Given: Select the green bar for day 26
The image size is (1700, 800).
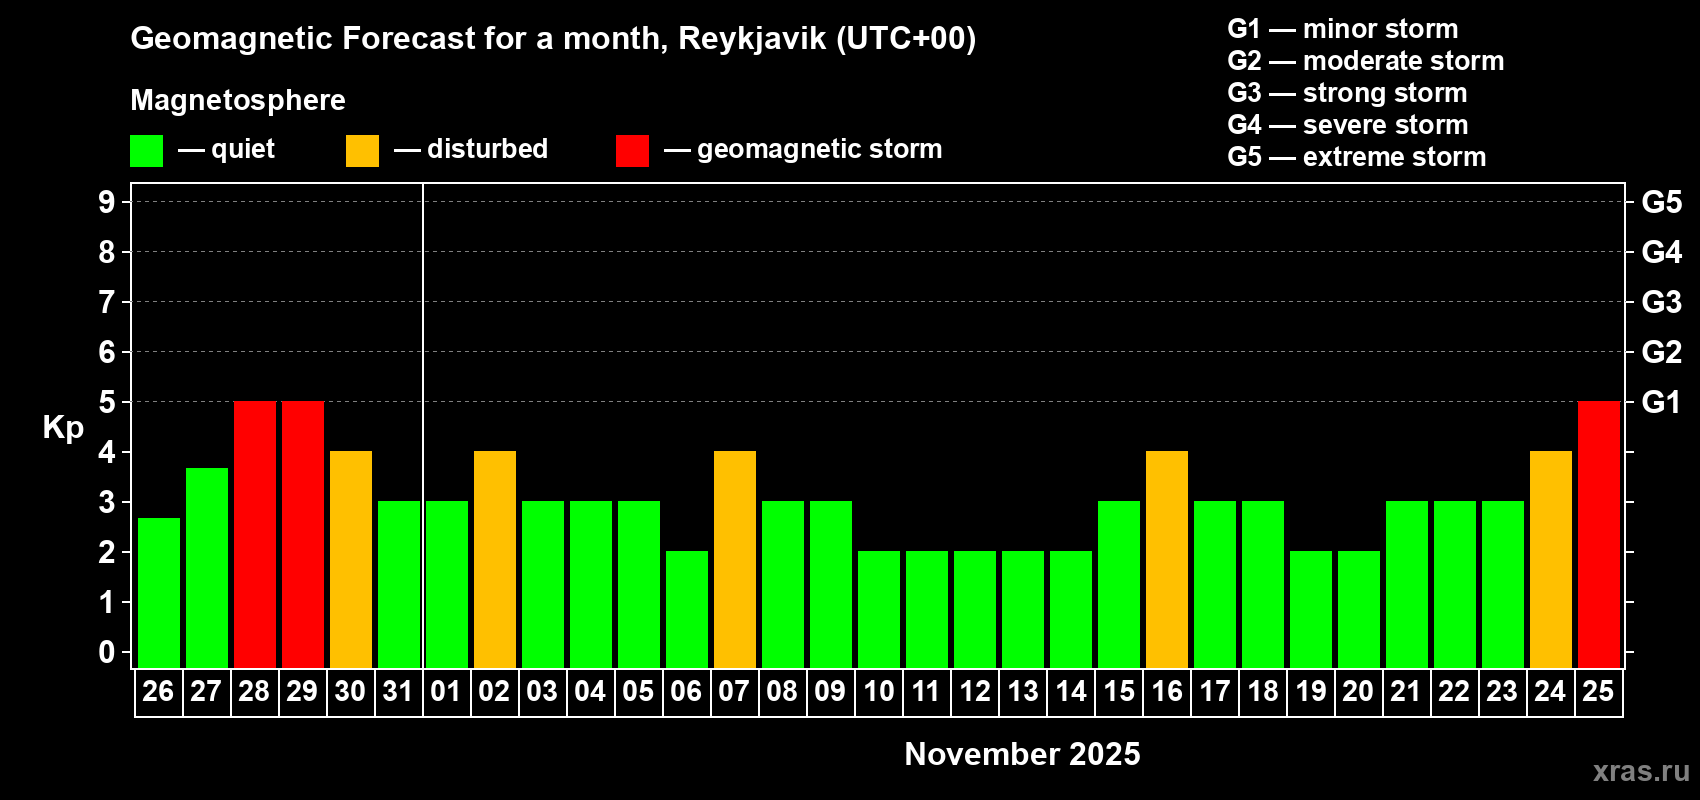Looking at the screenshot, I should point(159,592).
